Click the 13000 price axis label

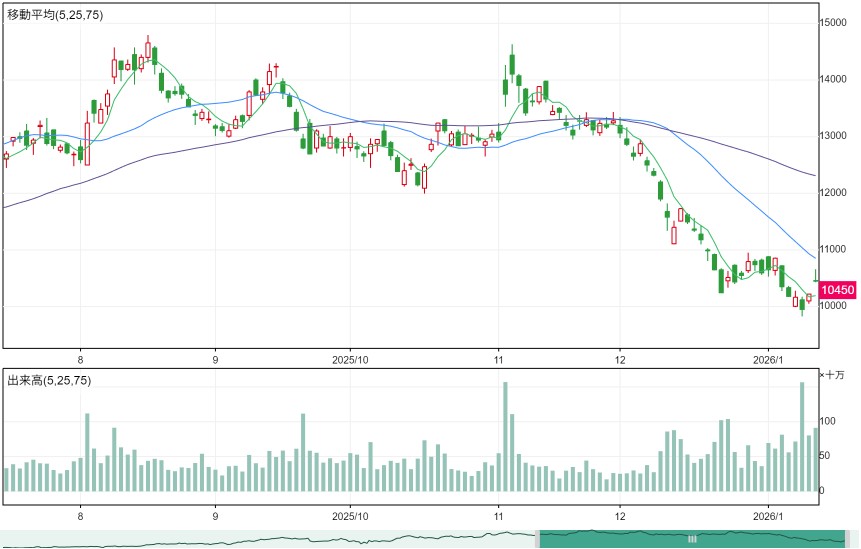click(832, 136)
